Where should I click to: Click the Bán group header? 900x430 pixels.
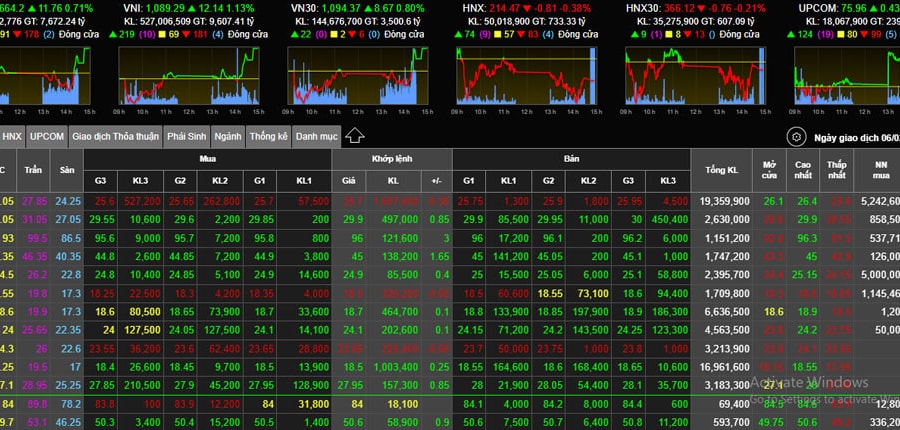click(571, 159)
